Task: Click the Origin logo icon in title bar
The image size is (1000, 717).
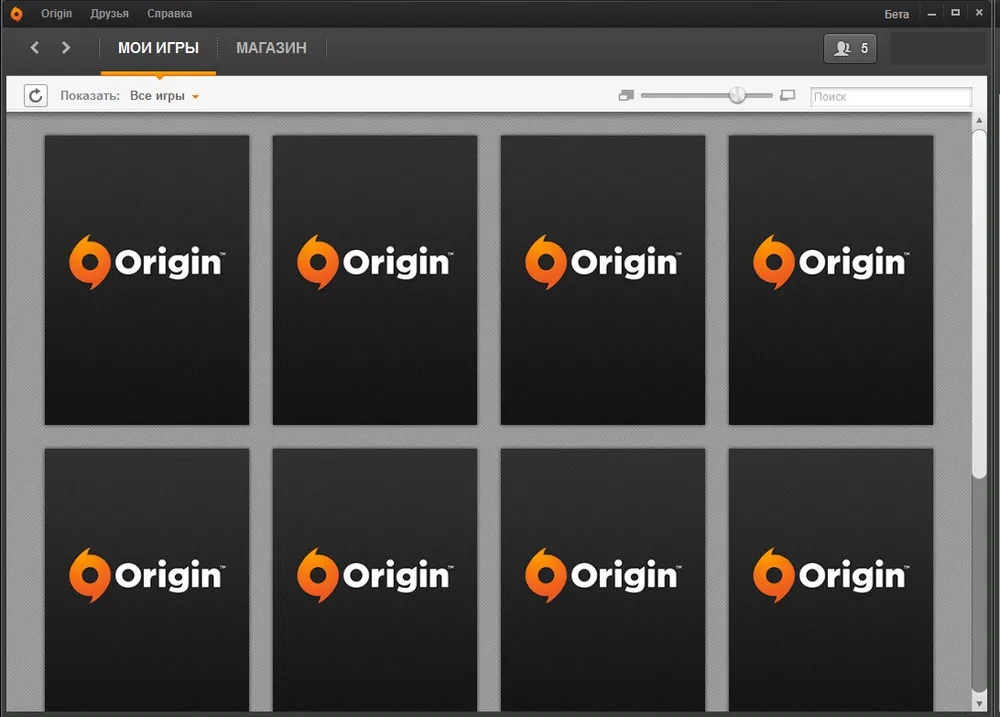Action: 16,14
